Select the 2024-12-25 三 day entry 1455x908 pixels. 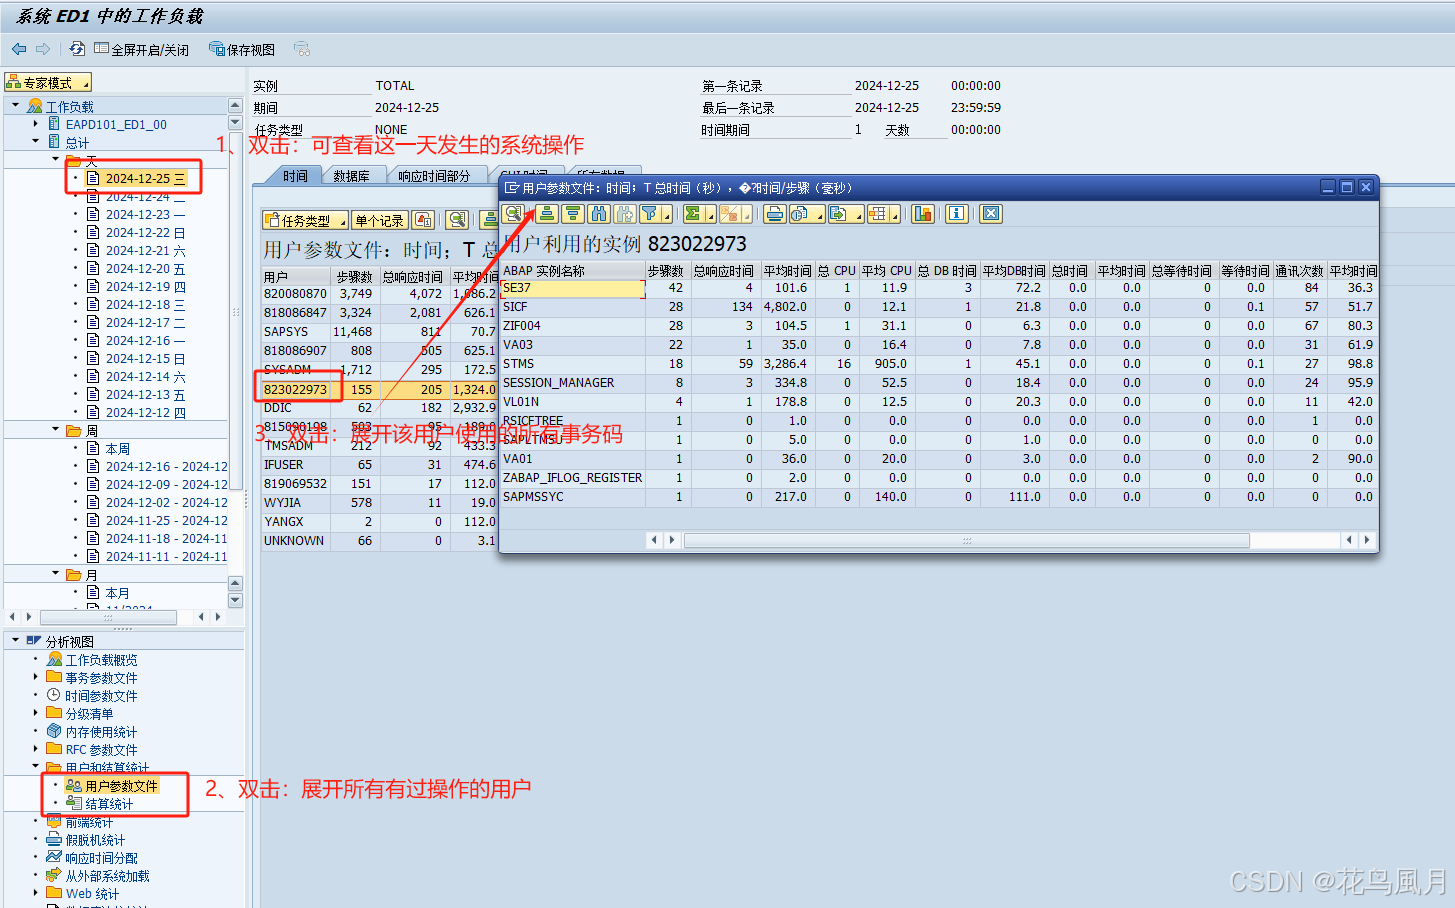pos(145,178)
